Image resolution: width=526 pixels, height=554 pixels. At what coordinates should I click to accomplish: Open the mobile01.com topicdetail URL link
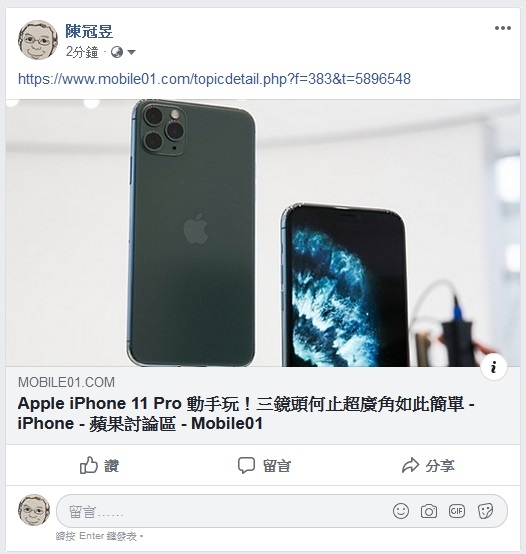214,79
